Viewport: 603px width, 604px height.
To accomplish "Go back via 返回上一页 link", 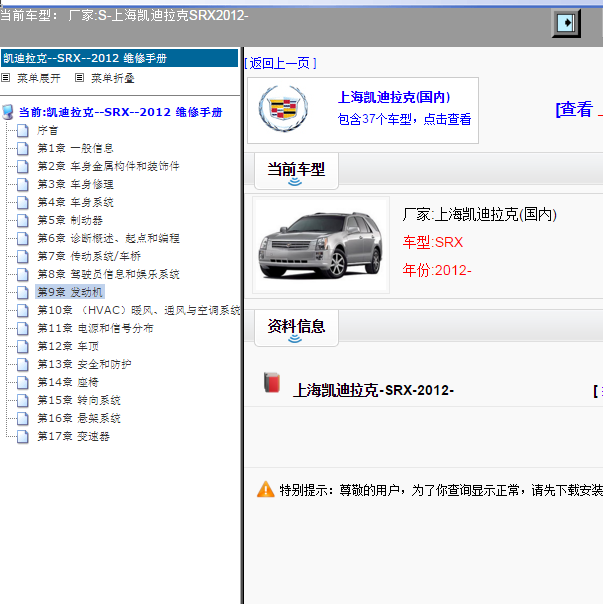I will coord(281,63).
